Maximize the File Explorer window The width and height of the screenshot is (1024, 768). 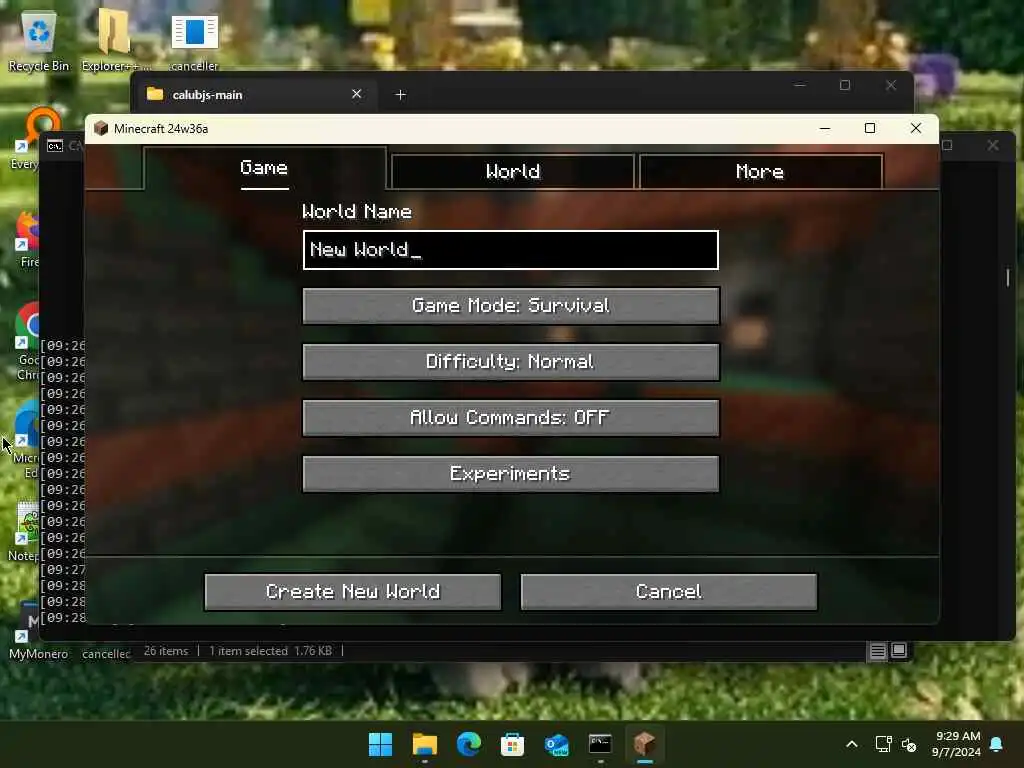pos(845,85)
